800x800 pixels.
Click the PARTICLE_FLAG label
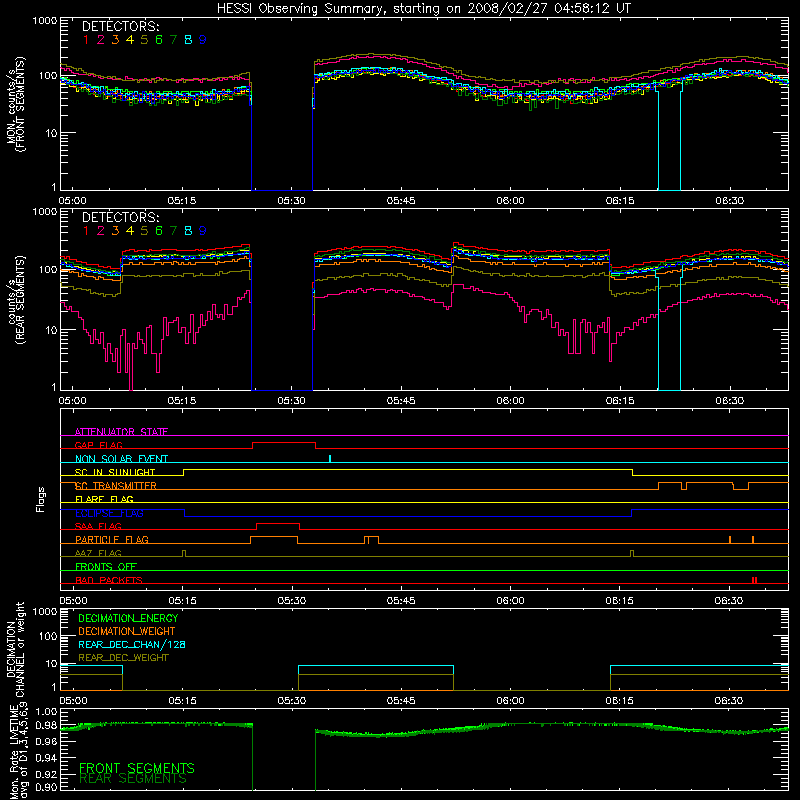tap(112, 539)
